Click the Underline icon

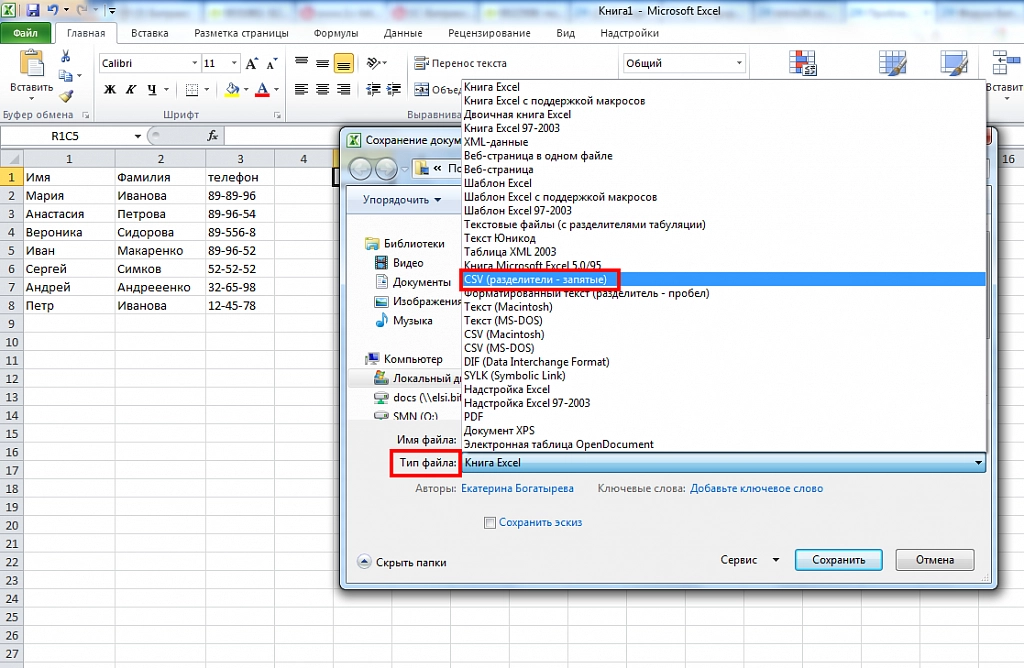click(151, 89)
